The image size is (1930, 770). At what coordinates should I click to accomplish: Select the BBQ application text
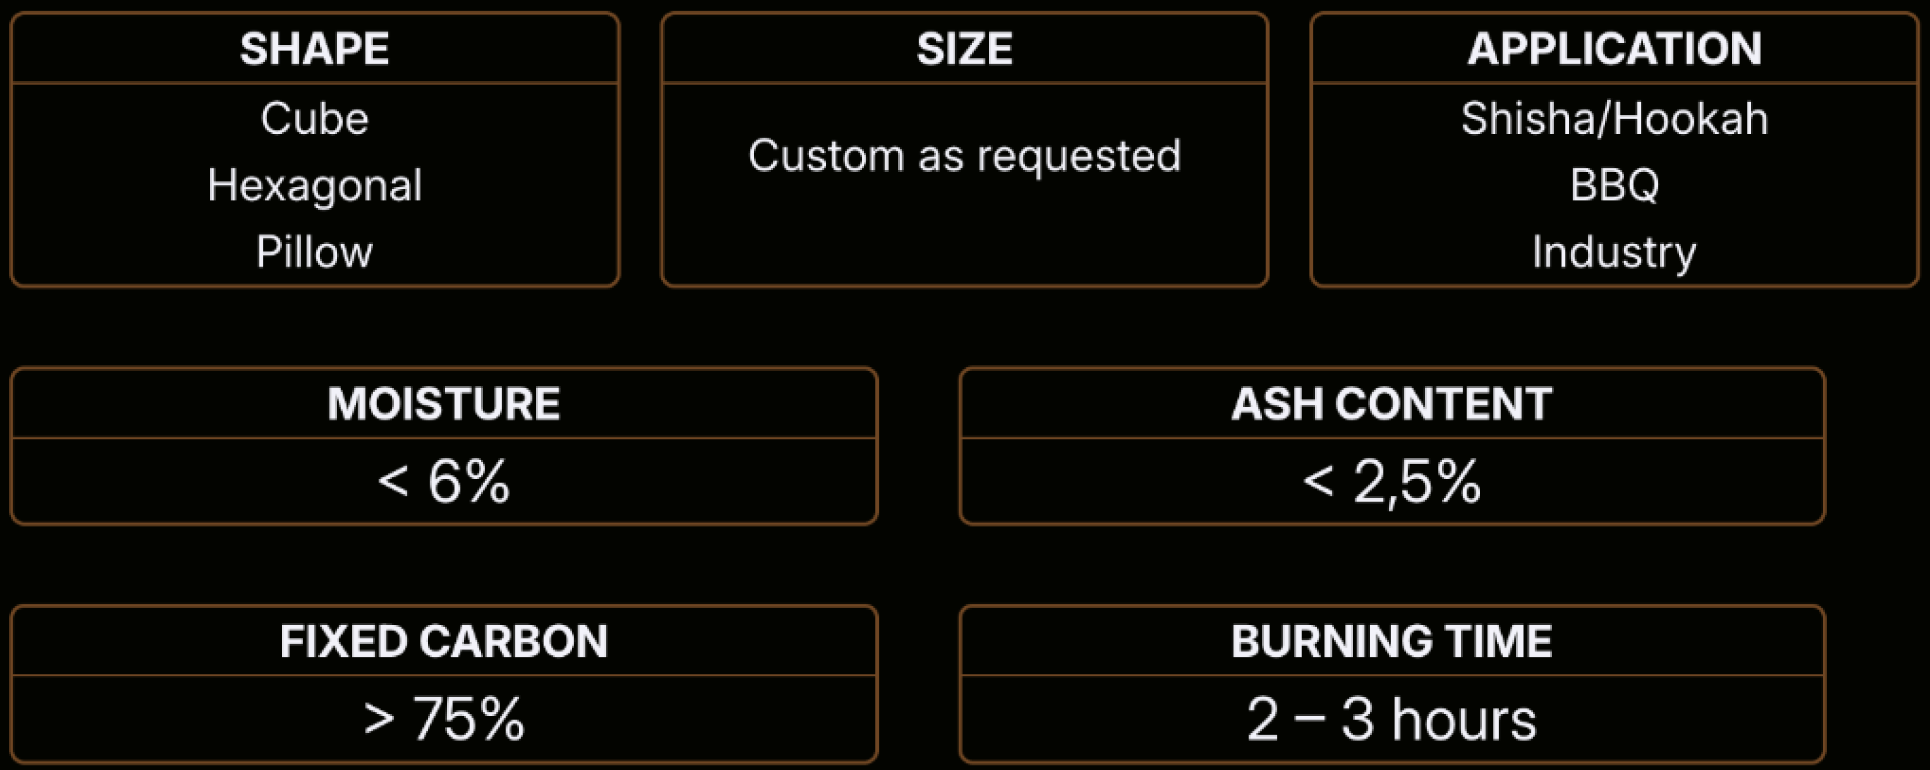[x=1614, y=186]
